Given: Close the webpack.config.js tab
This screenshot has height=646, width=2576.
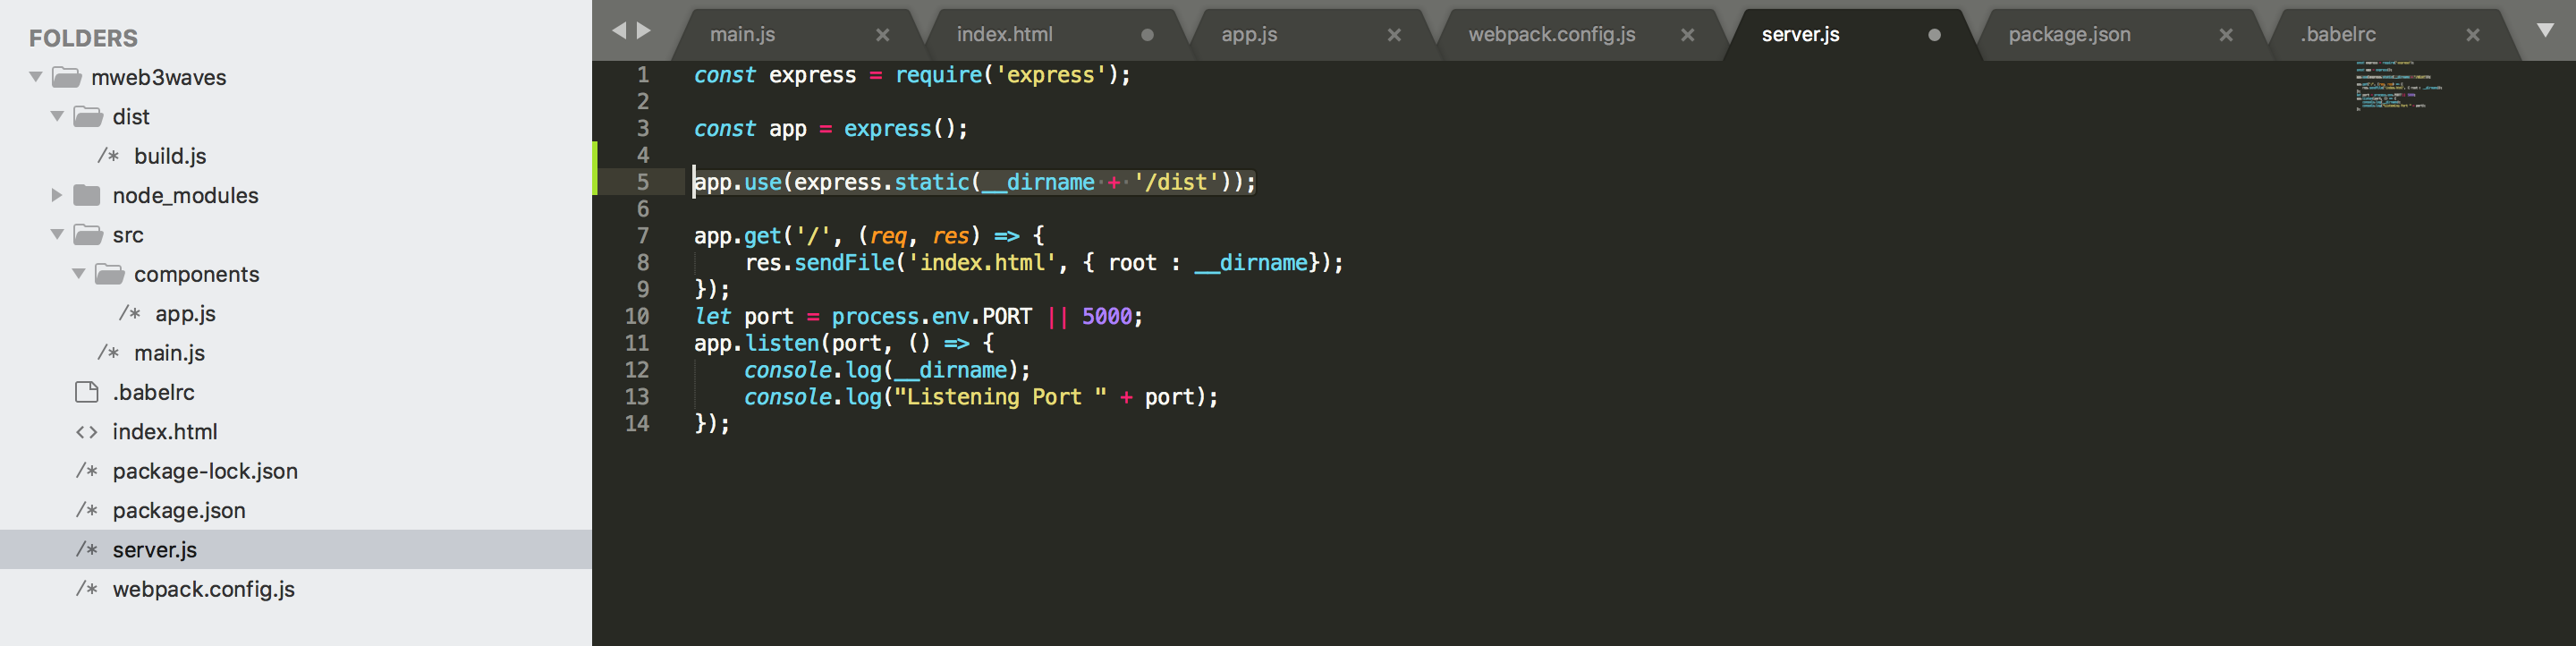Looking at the screenshot, I should click(1688, 35).
